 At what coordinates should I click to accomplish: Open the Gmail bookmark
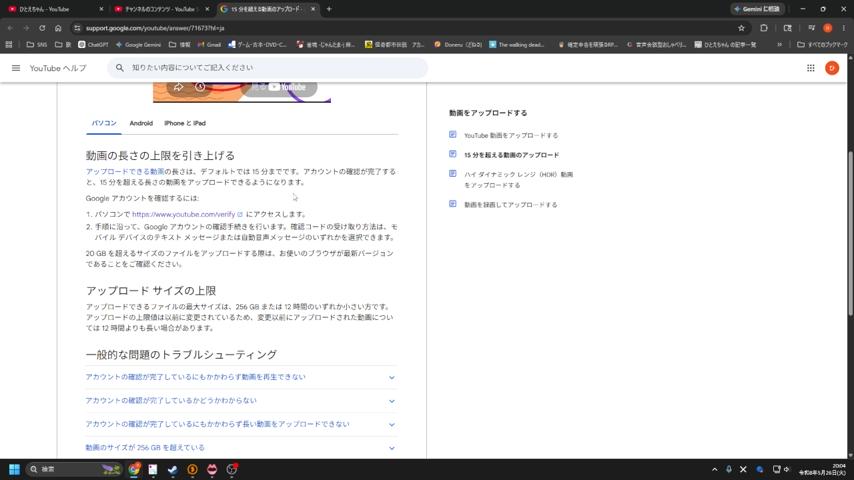pos(209,45)
